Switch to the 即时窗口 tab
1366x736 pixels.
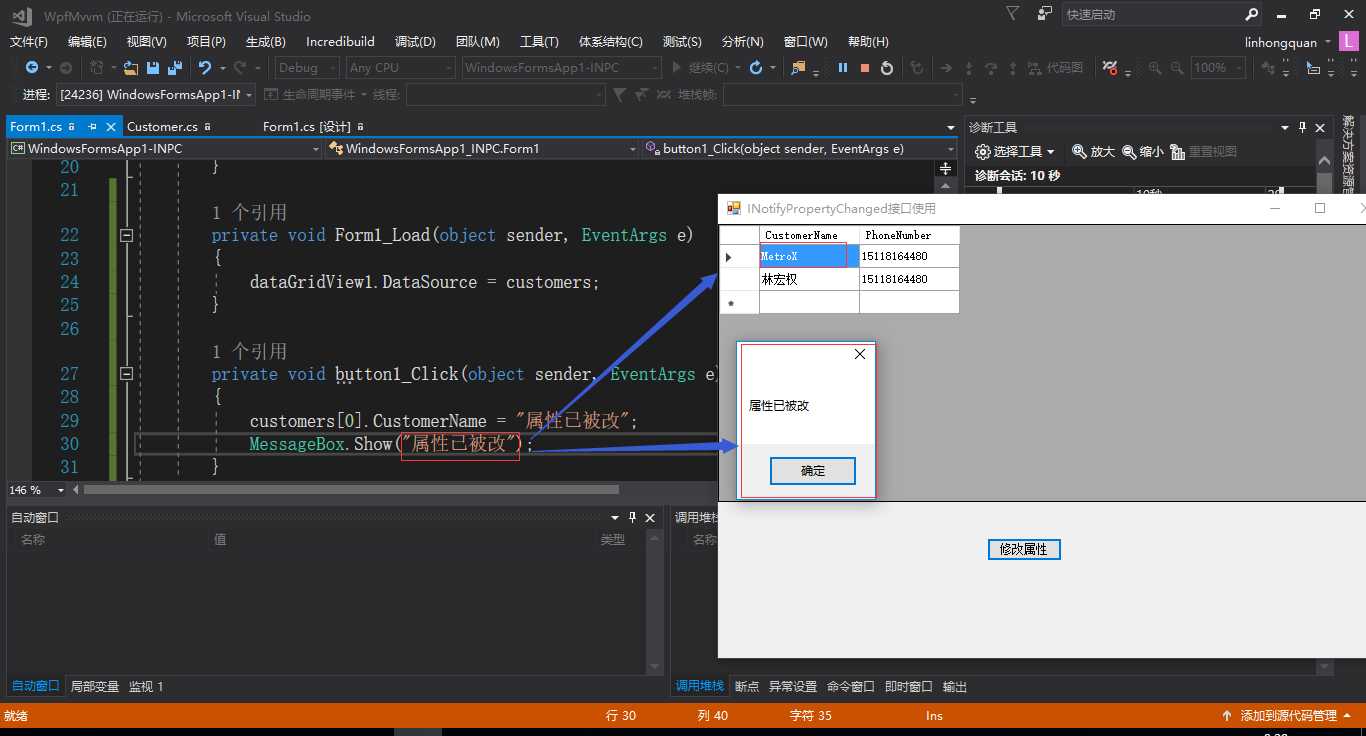[909, 686]
